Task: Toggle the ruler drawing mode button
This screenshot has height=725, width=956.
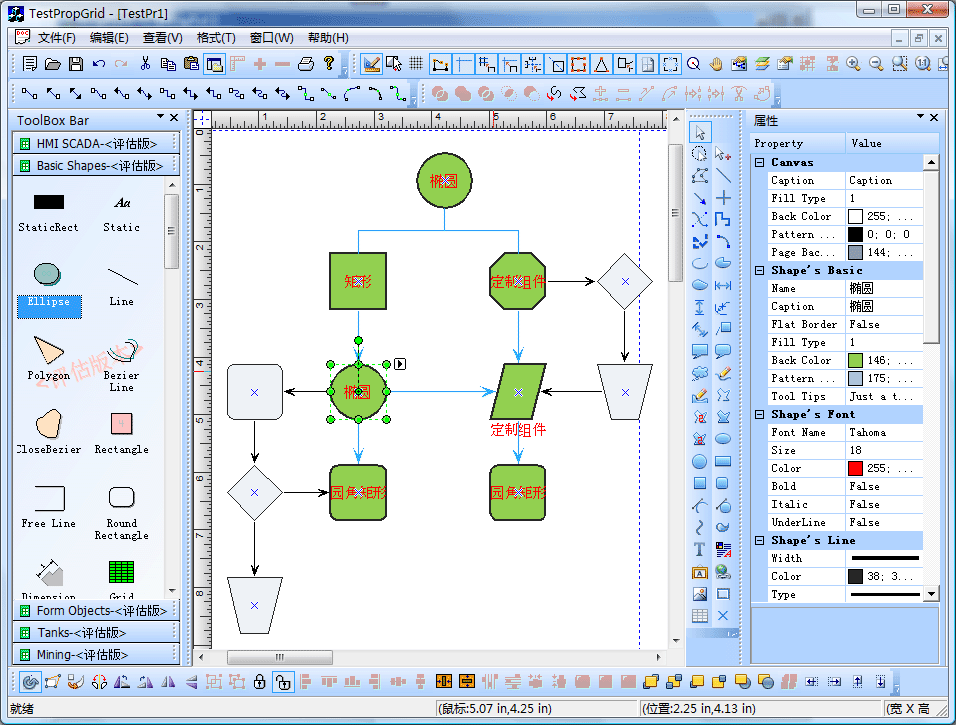Action: click(x=371, y=64)
